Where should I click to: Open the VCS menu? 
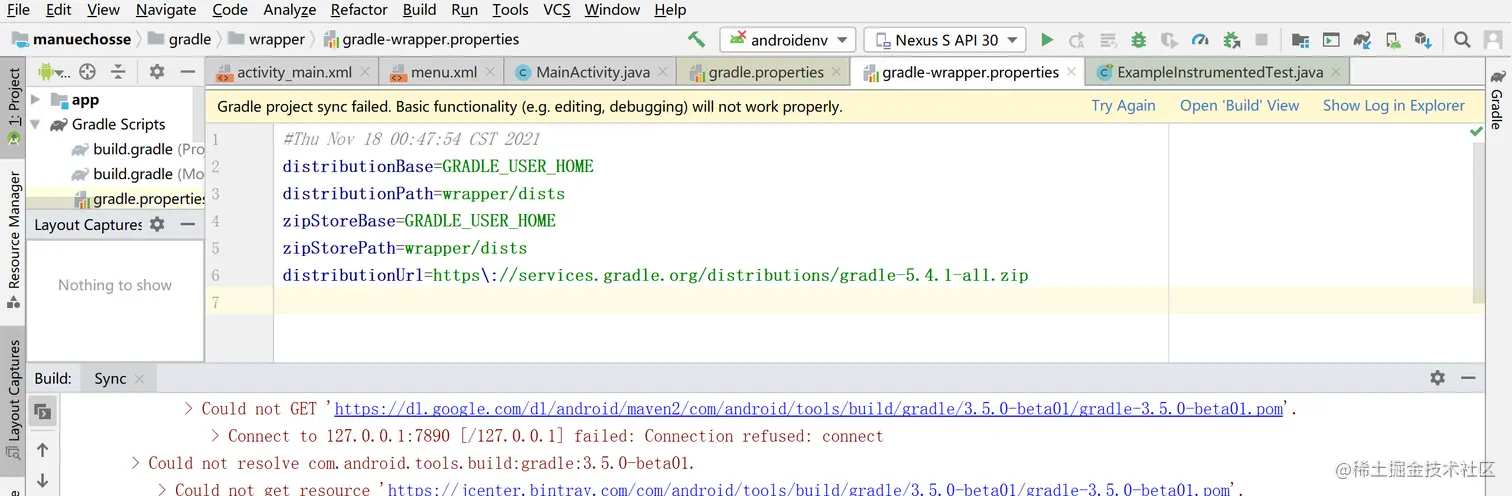point(557,10)
